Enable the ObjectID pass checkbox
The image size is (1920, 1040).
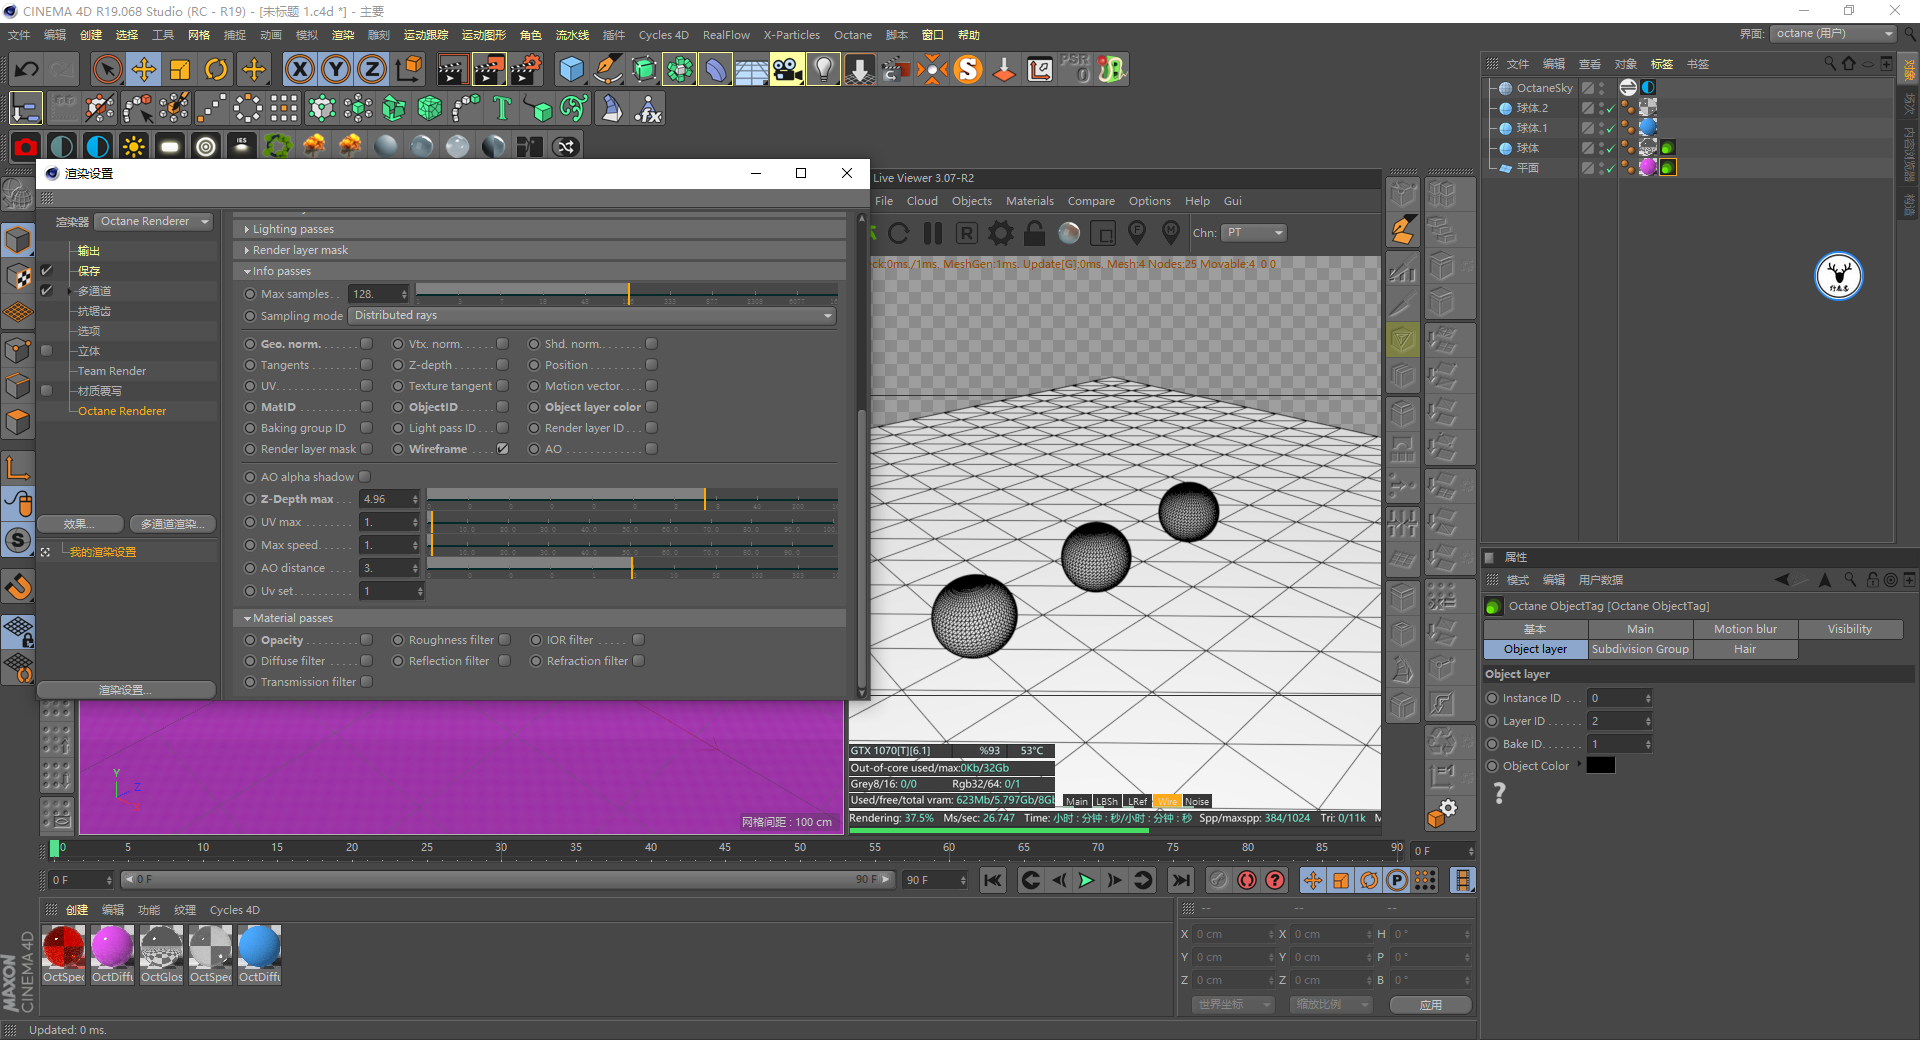click(503, 407)
